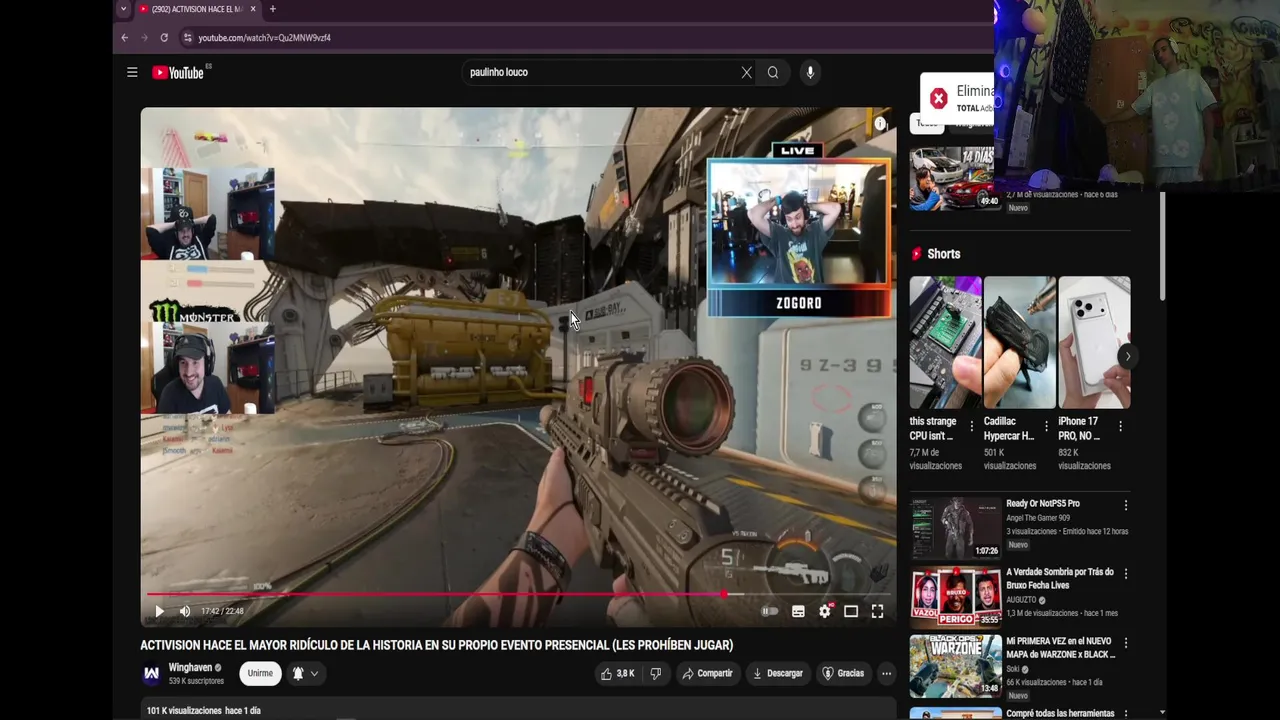This screenshot has height=720, width=1280.
Task: Dislike the video
Action: pos(655,674)
